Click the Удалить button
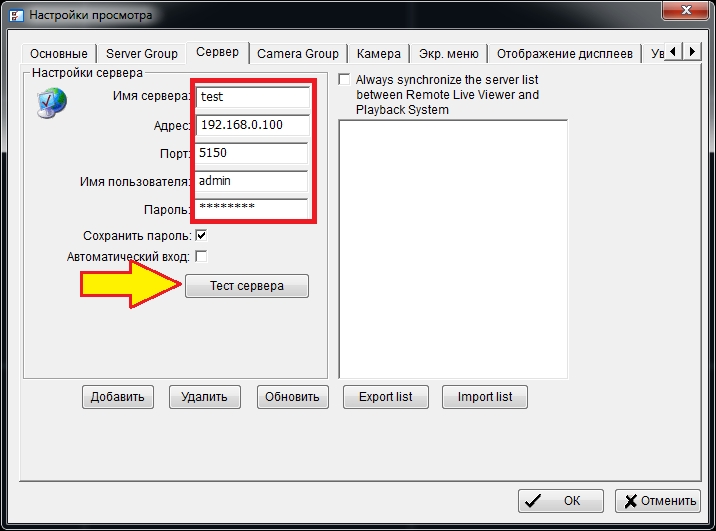 (205, 397)
